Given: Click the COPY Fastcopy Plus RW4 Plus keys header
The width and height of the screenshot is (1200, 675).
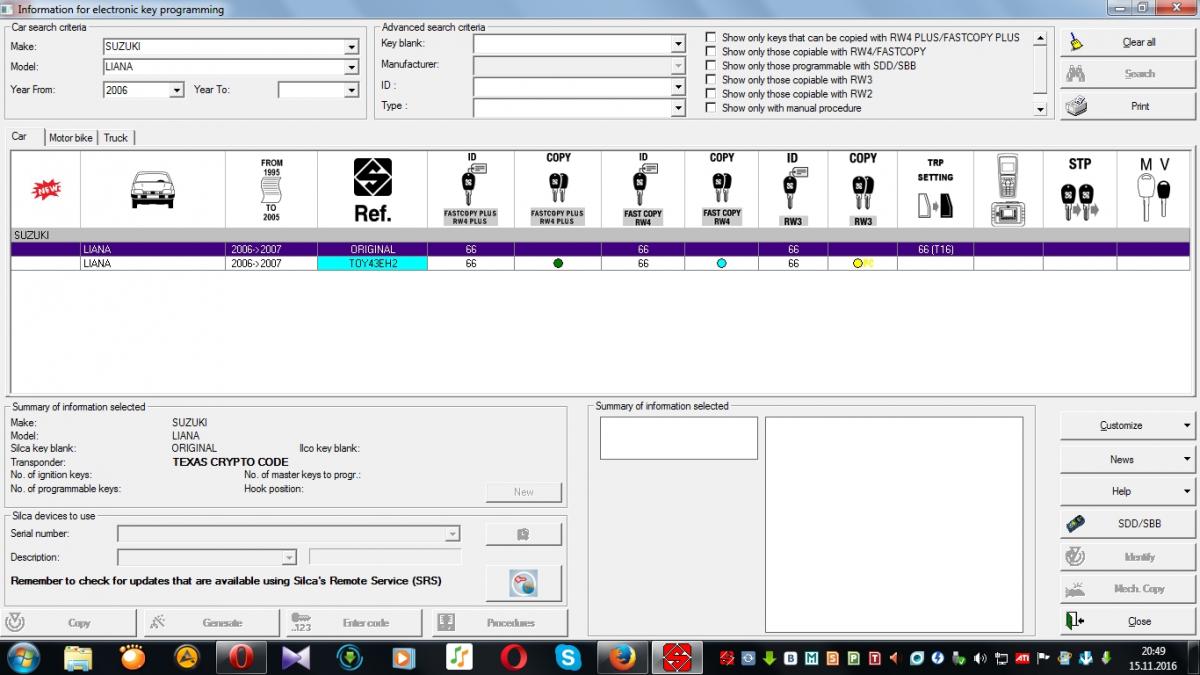Looking at the screenshot, I should (x=558, y=189).
